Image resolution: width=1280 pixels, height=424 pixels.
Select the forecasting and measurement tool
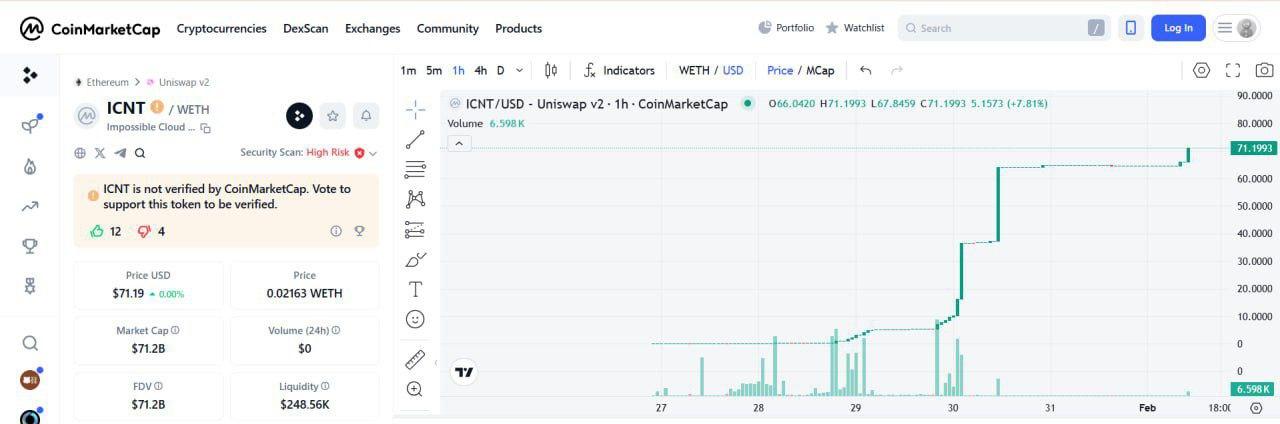[x=415, y=229]
